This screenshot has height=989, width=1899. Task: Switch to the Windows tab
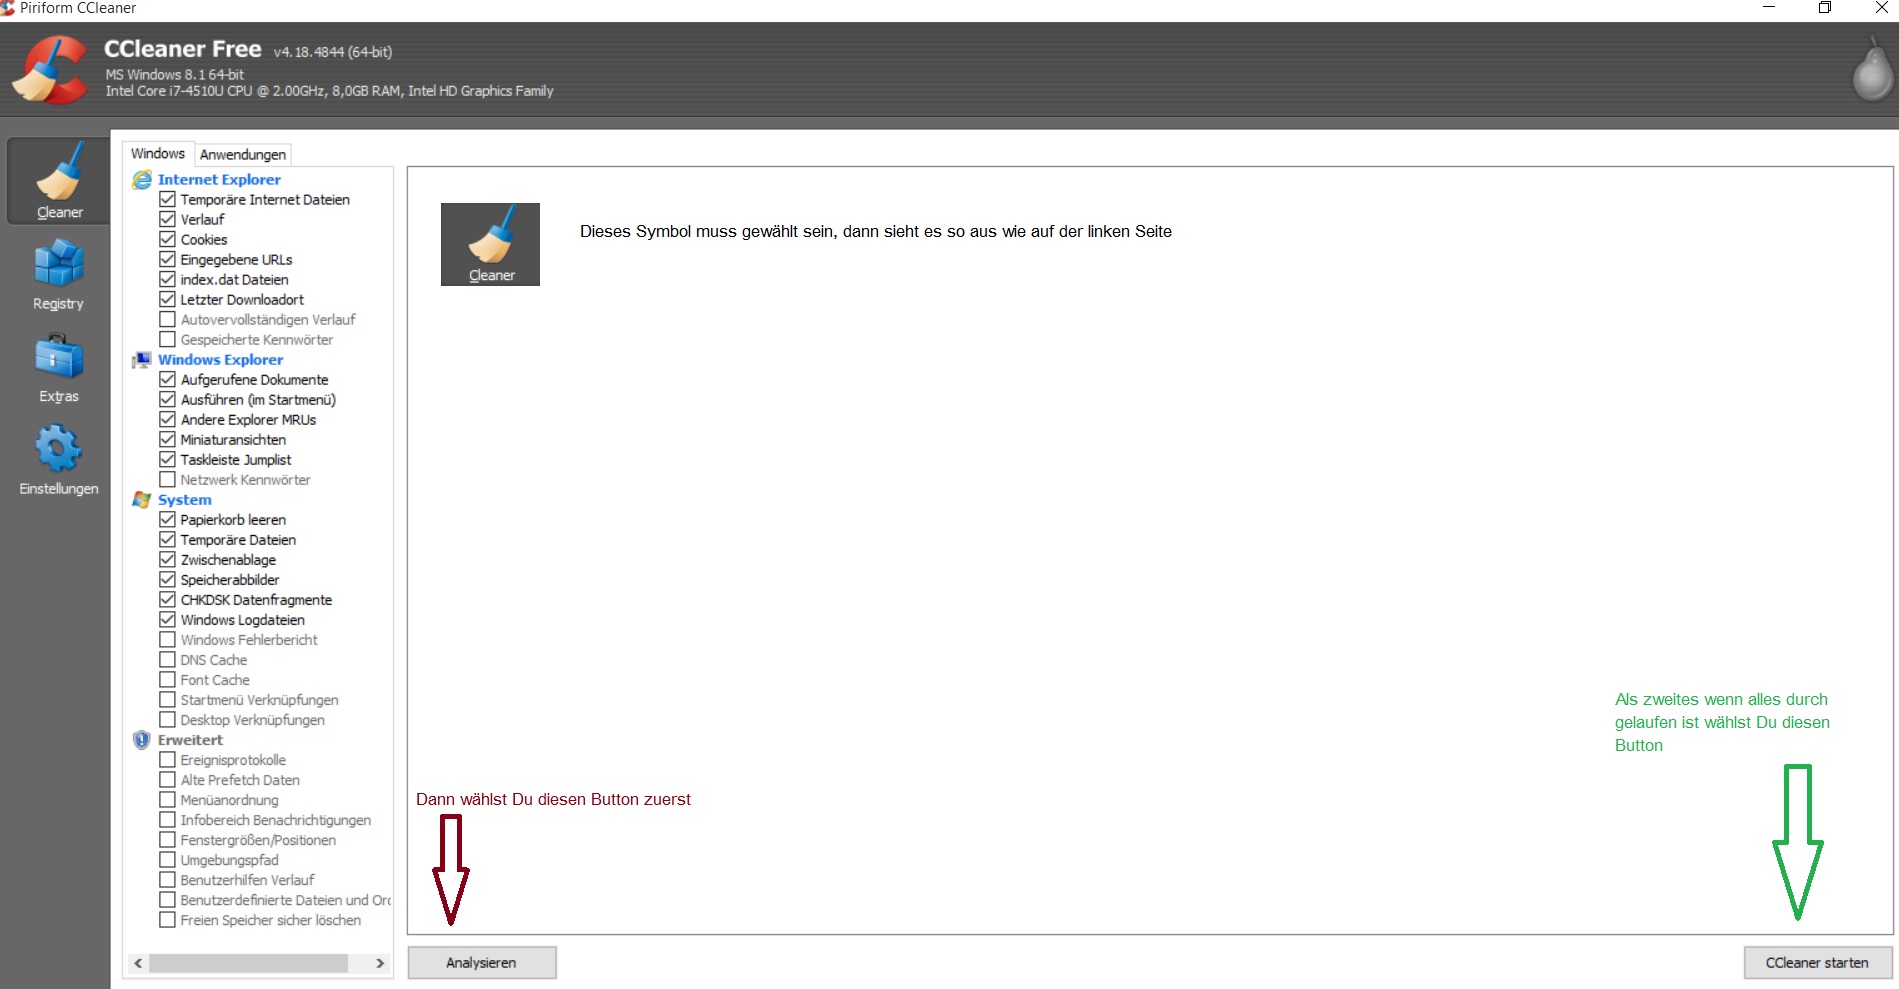[x=158, y=154]
